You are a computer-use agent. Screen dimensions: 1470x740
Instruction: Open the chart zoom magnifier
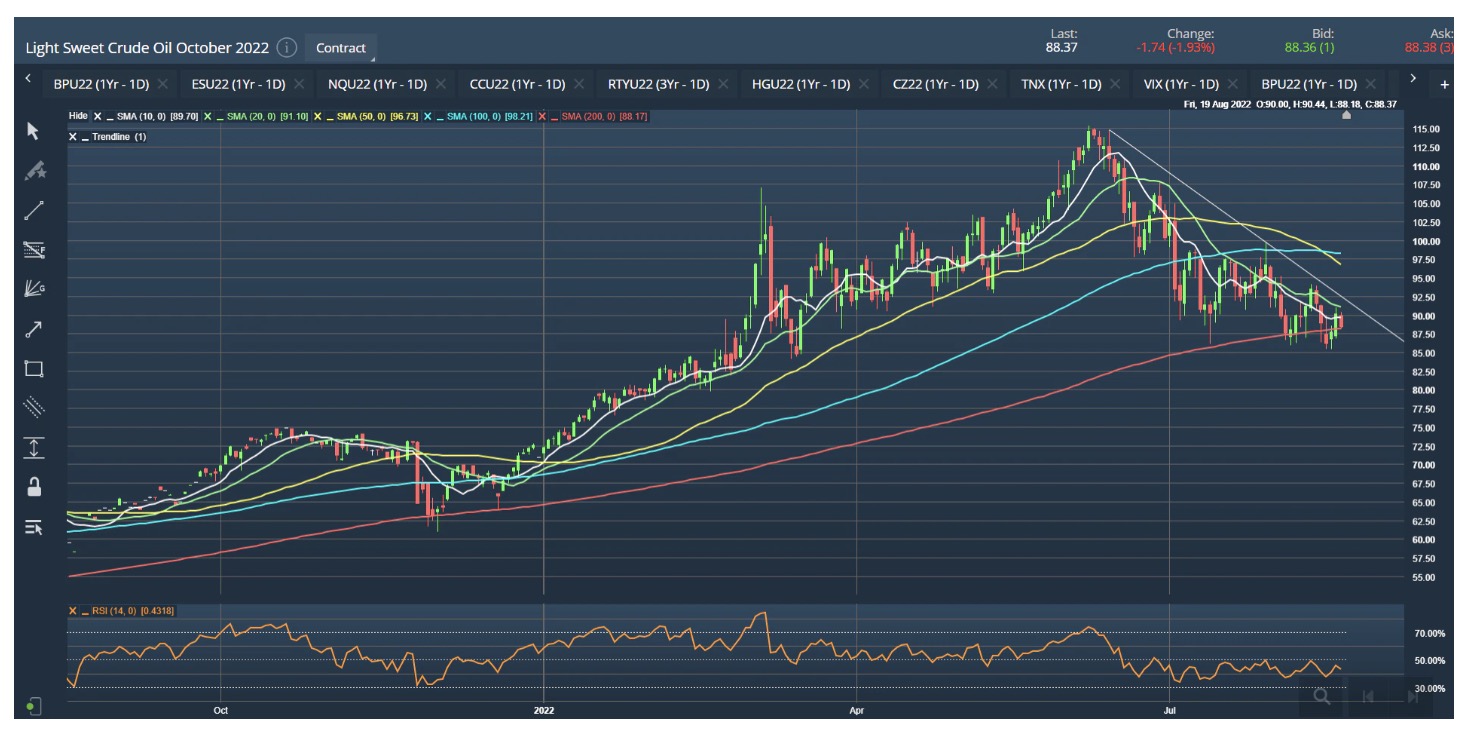click(1321, 696)
